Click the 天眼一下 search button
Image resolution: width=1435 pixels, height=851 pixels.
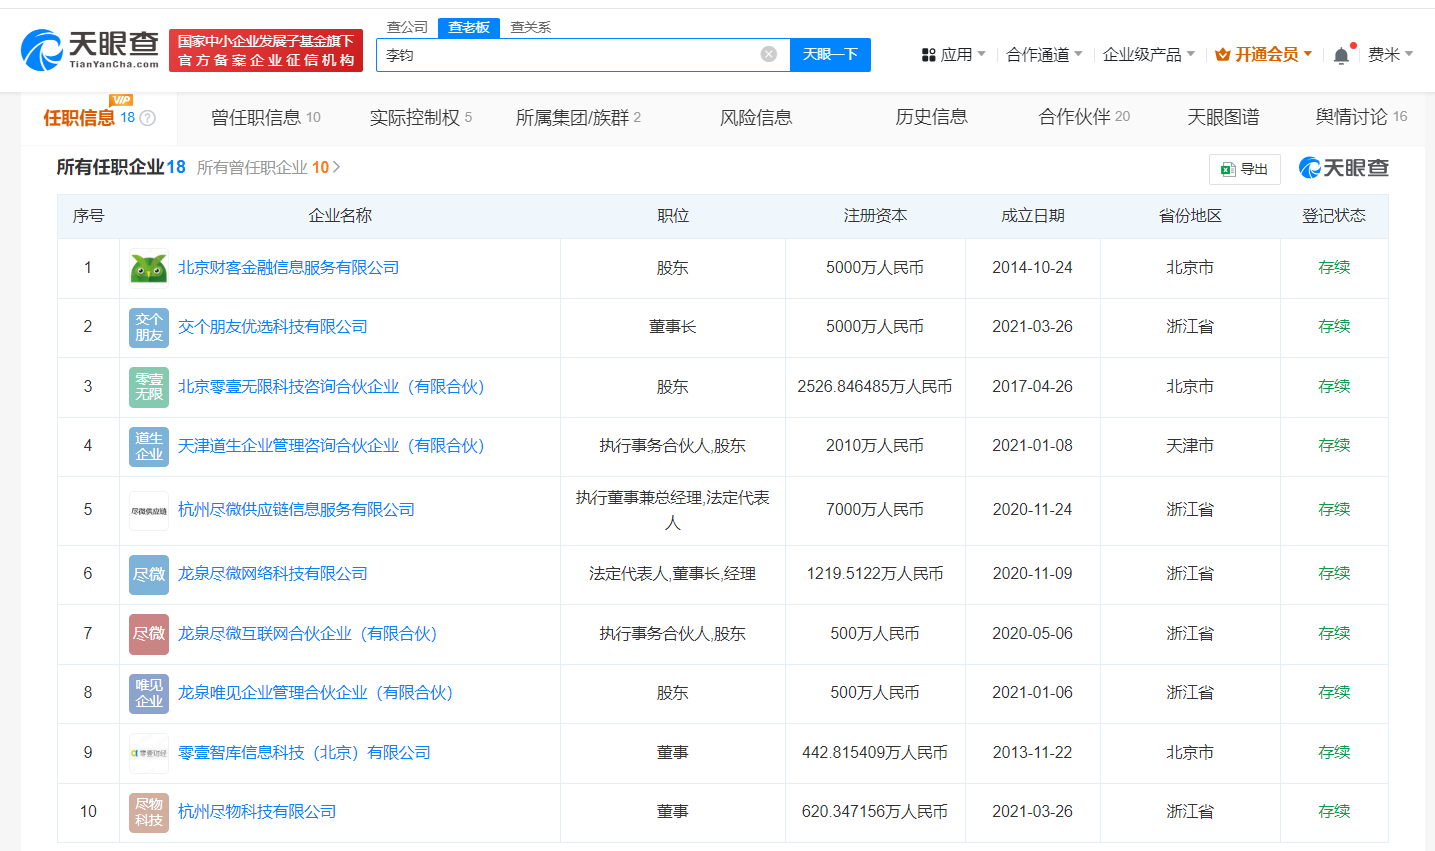(830, 54)
